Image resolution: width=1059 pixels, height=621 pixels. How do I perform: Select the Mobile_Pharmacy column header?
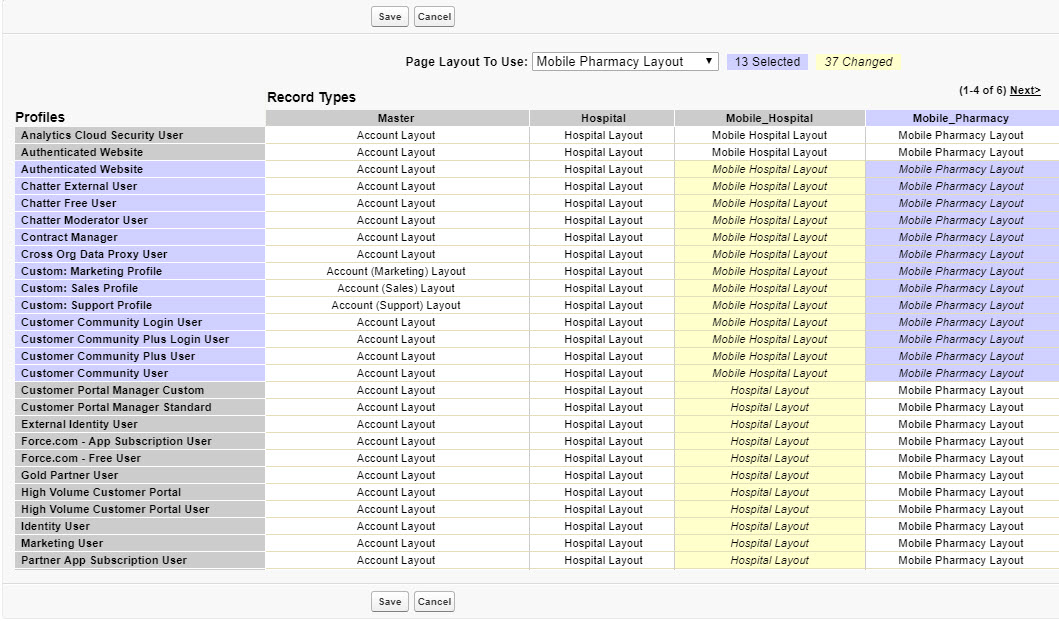tap(960, 118)
